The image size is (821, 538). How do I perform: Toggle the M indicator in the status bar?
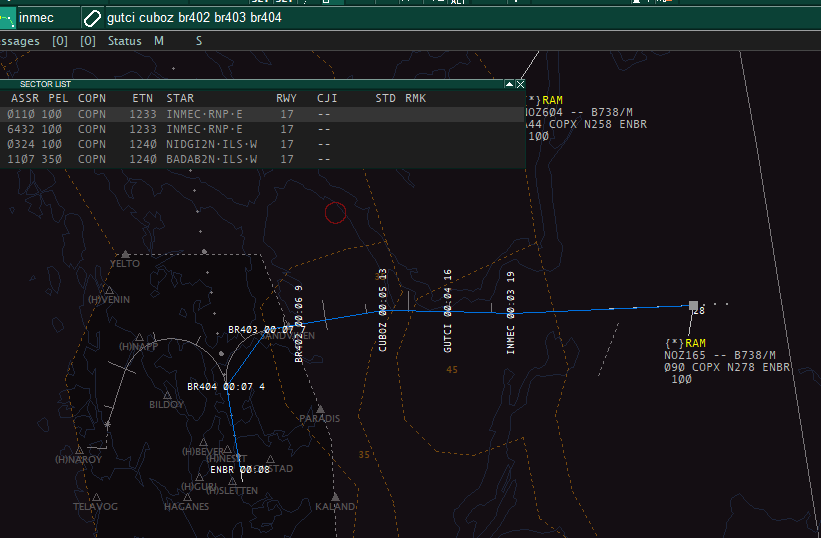click(x=159, y=41)
